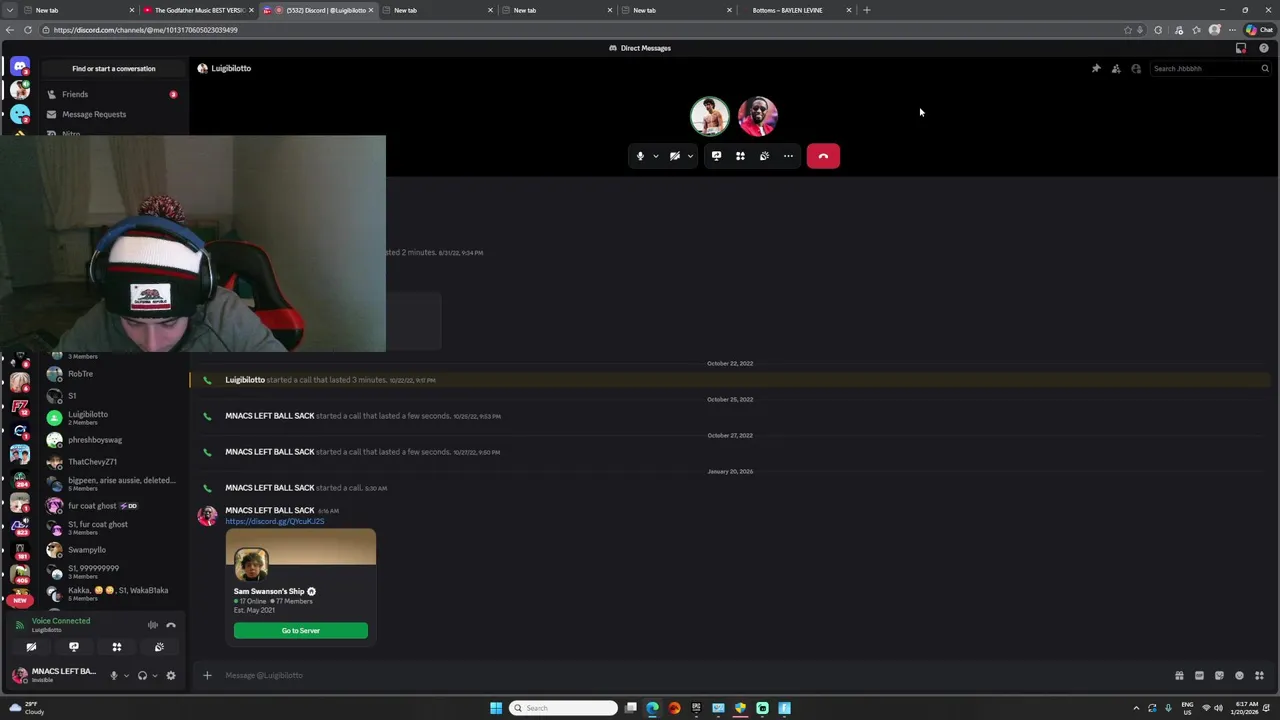Show hidden system tray icons
The height and width of the screenshot is (720, 1280).
[1136, 708]
